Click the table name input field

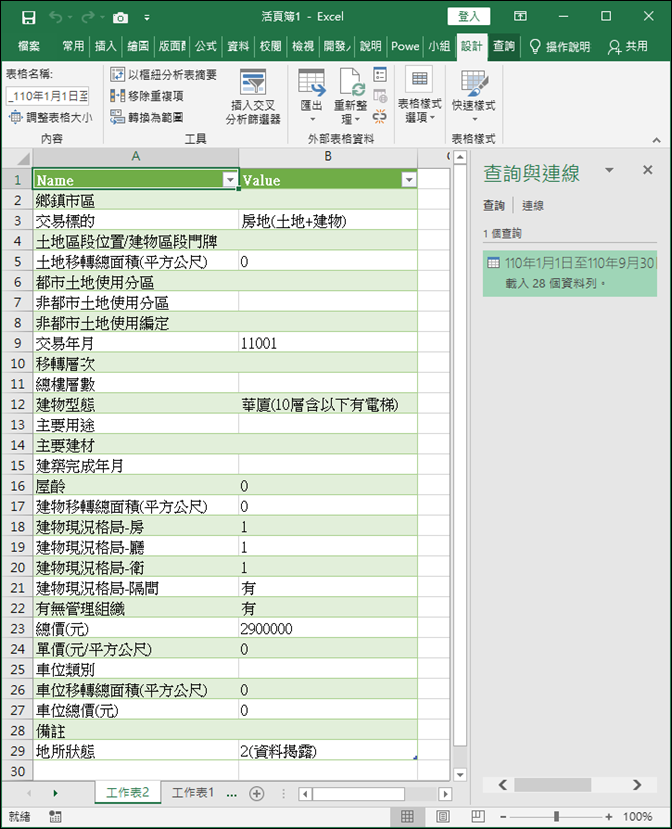point(48,96)
